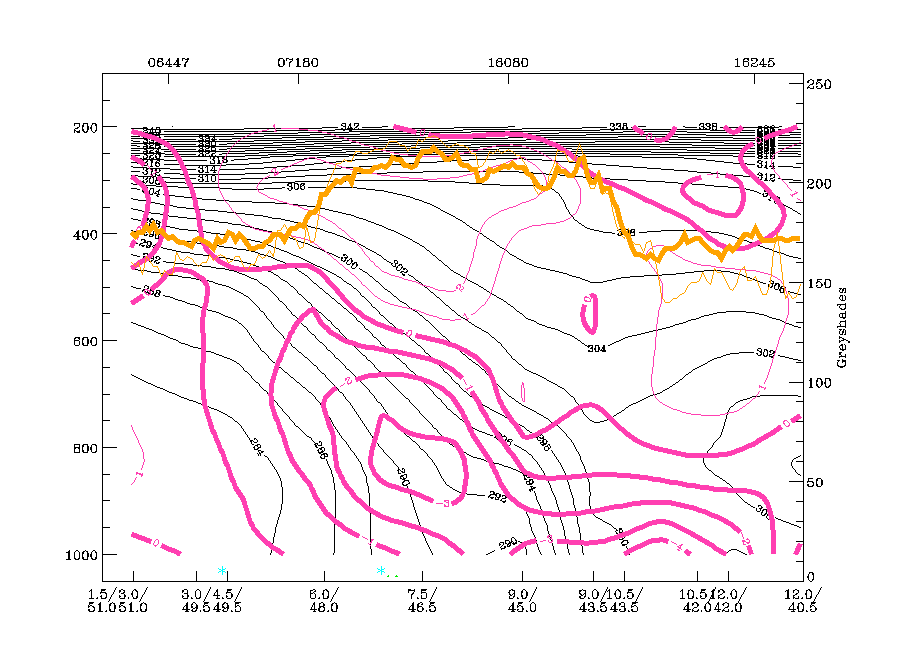This screenshot has width=922, height=668.
Task: Select station label 16245
Action: 754,62
